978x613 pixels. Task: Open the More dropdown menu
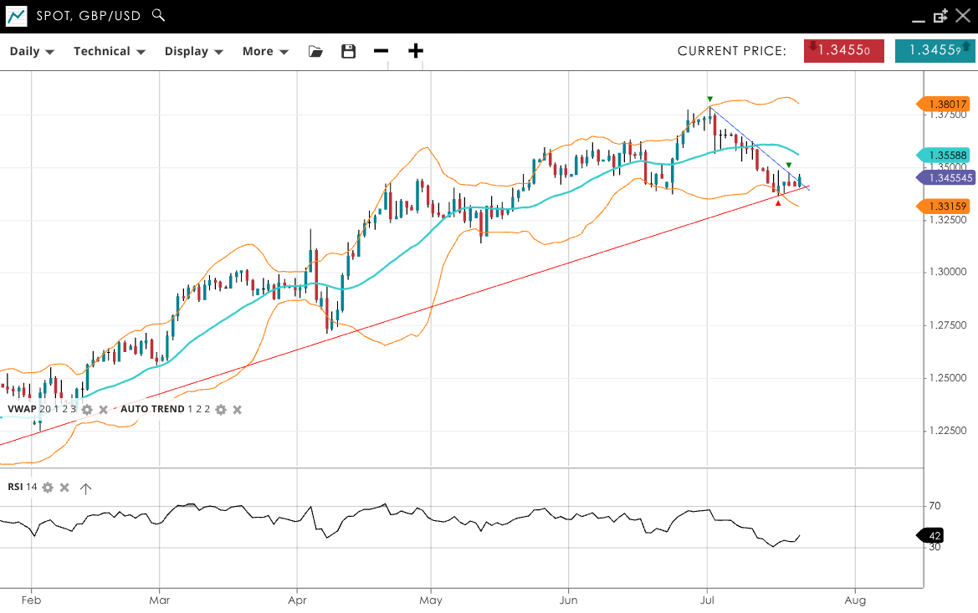pyautogui.click(x=265, y=51)
